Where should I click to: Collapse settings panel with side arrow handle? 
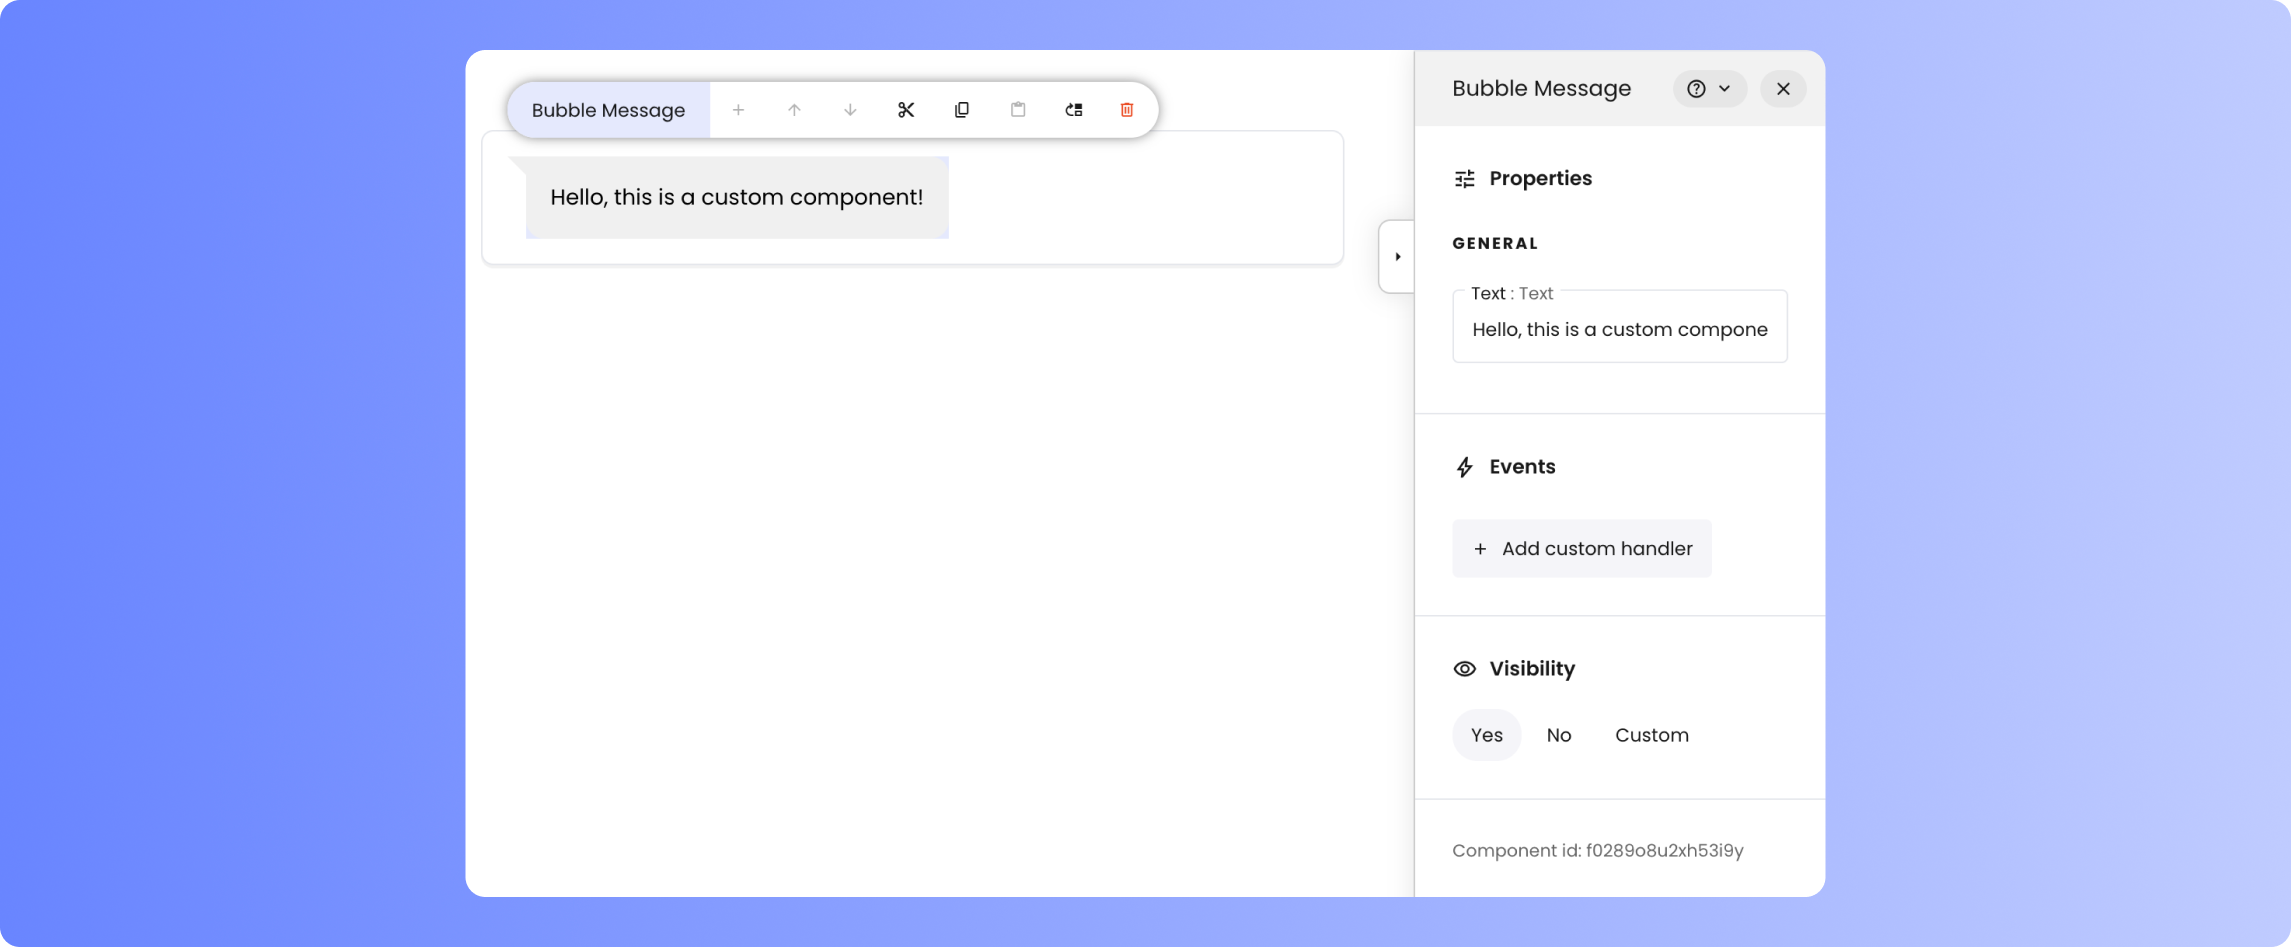[1397, 257]
